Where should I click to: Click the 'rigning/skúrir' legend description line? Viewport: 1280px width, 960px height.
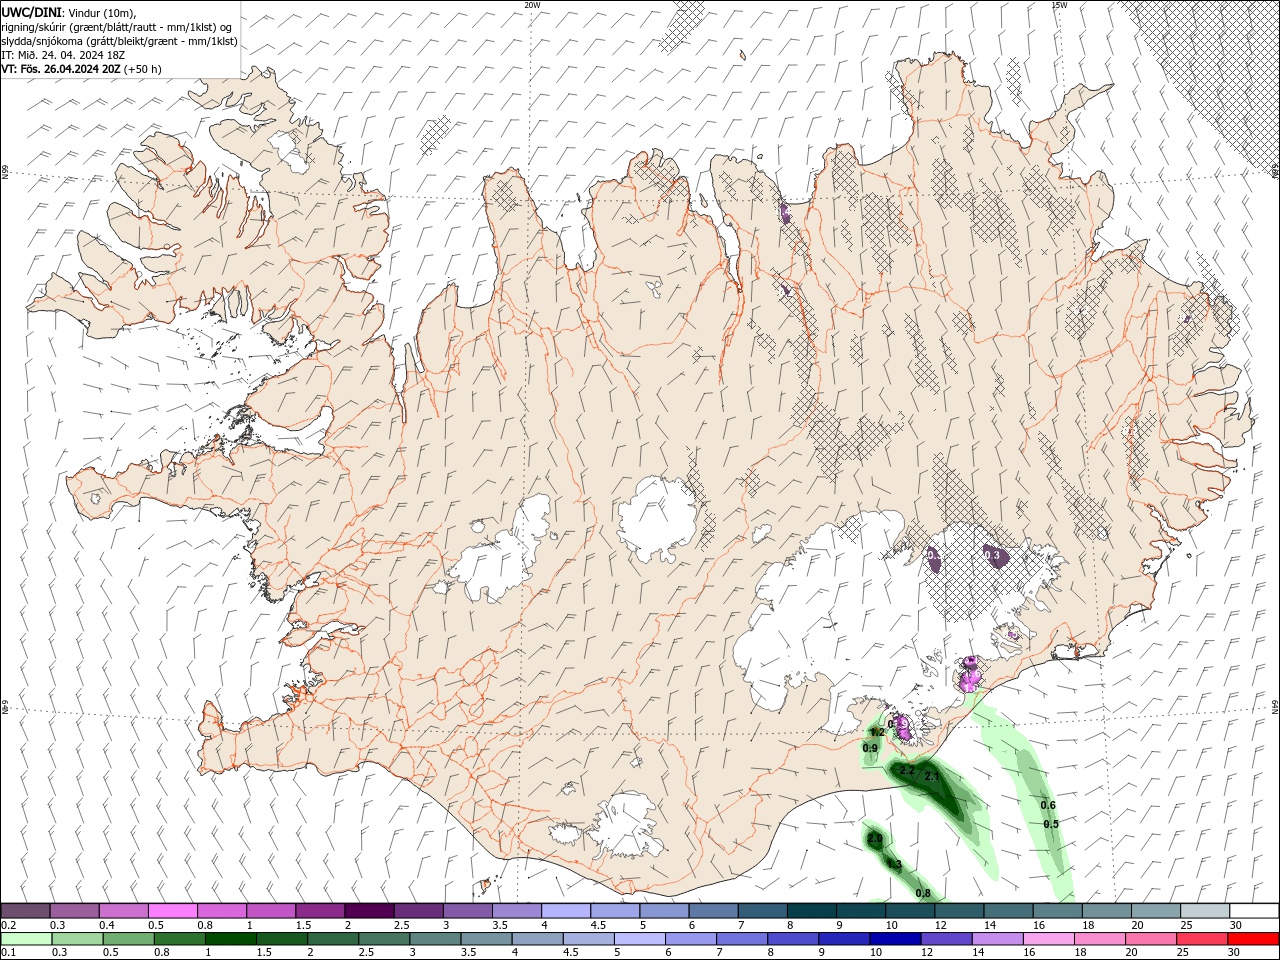coord(117,27)
